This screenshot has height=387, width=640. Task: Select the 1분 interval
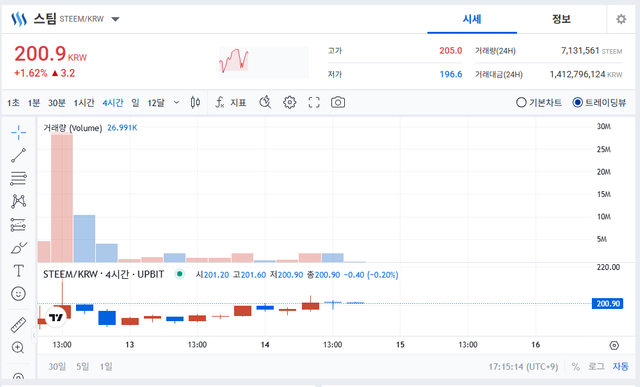[34, 103]
